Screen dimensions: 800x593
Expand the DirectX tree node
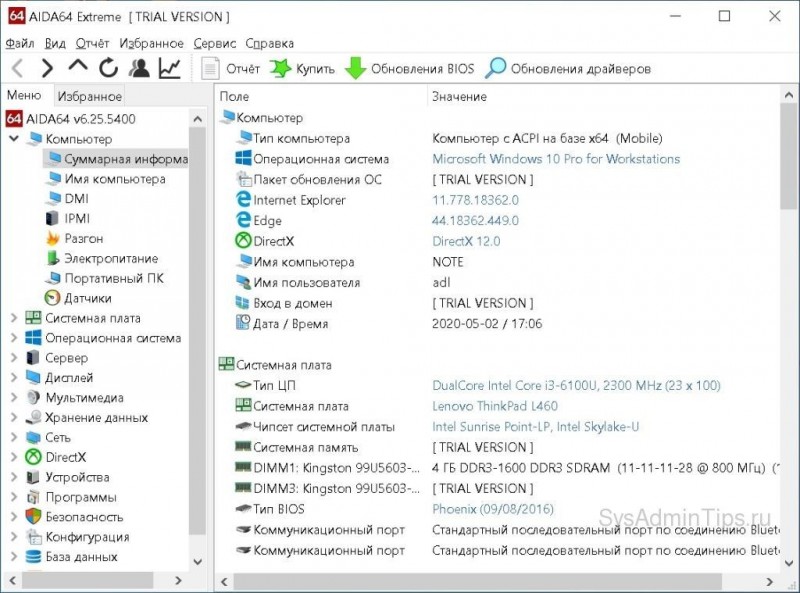(14, 457)
